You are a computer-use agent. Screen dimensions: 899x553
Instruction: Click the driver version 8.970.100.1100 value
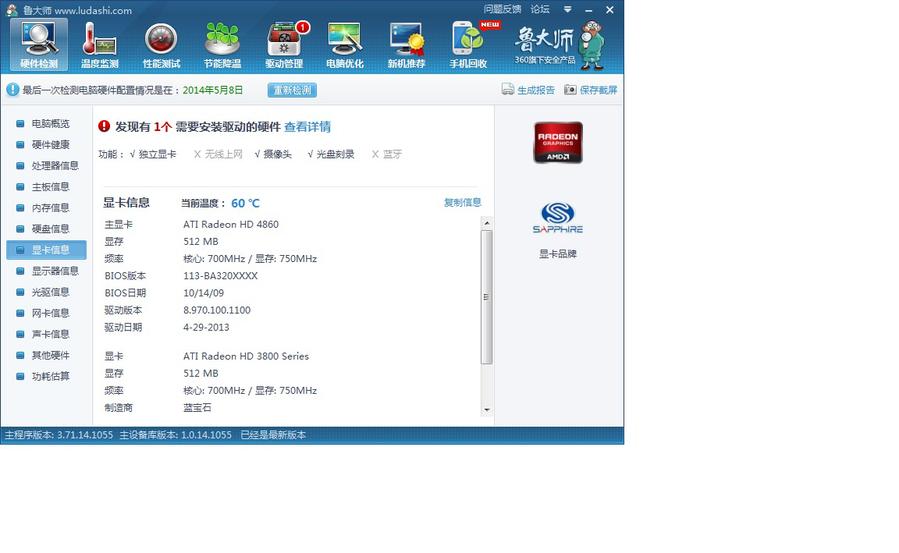point(217,310)
